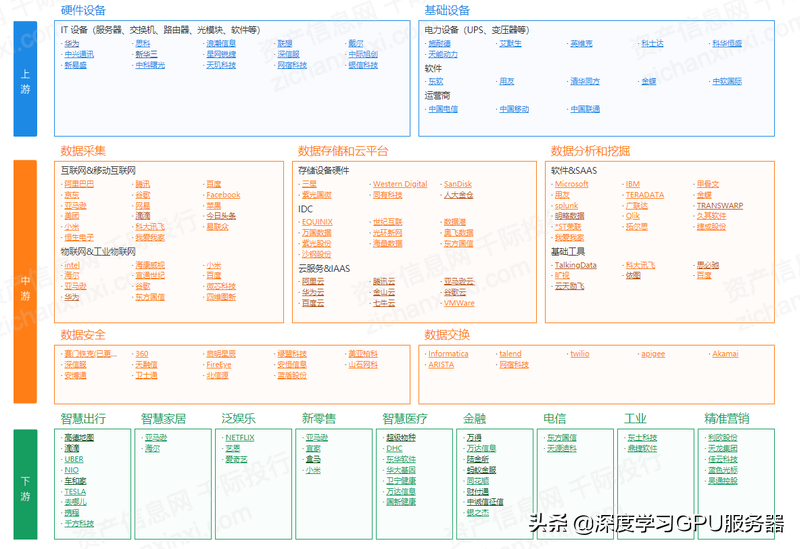This screenshot has height=549, width=800.
Task: Click the 今日头条 link
Action: click(221, 216)
